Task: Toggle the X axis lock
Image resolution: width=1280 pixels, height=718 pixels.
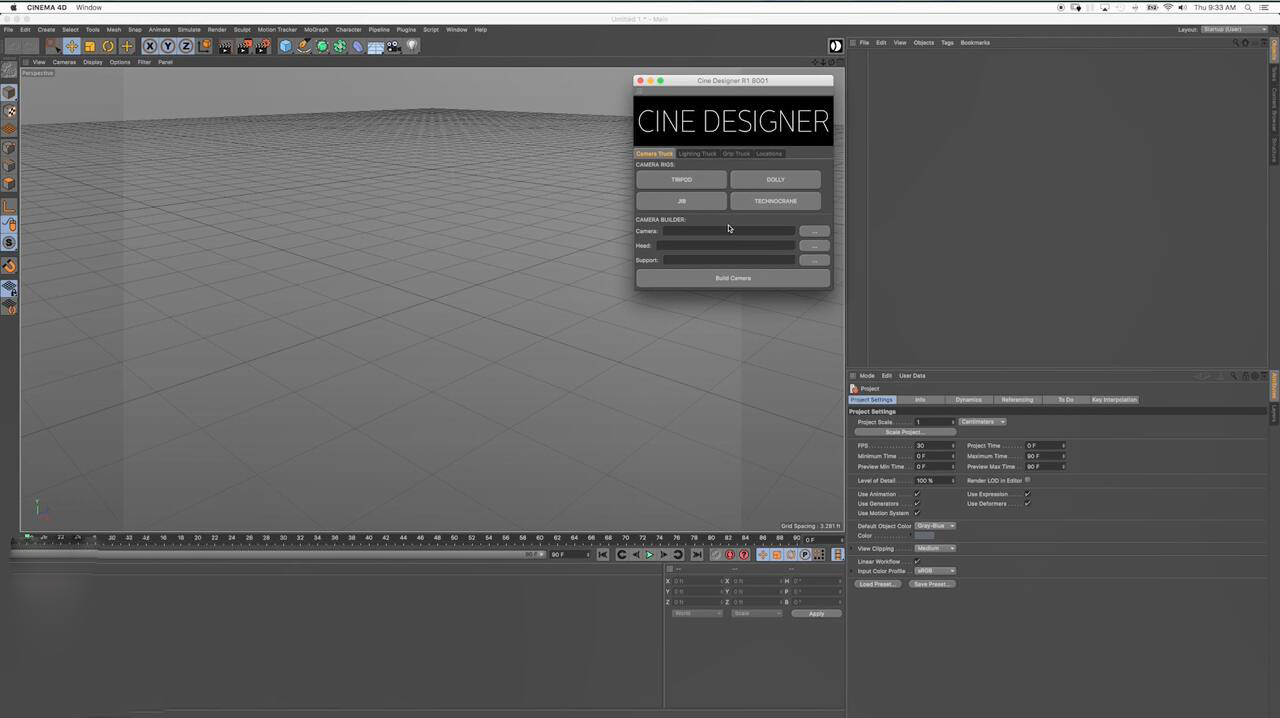Action: 150,46
